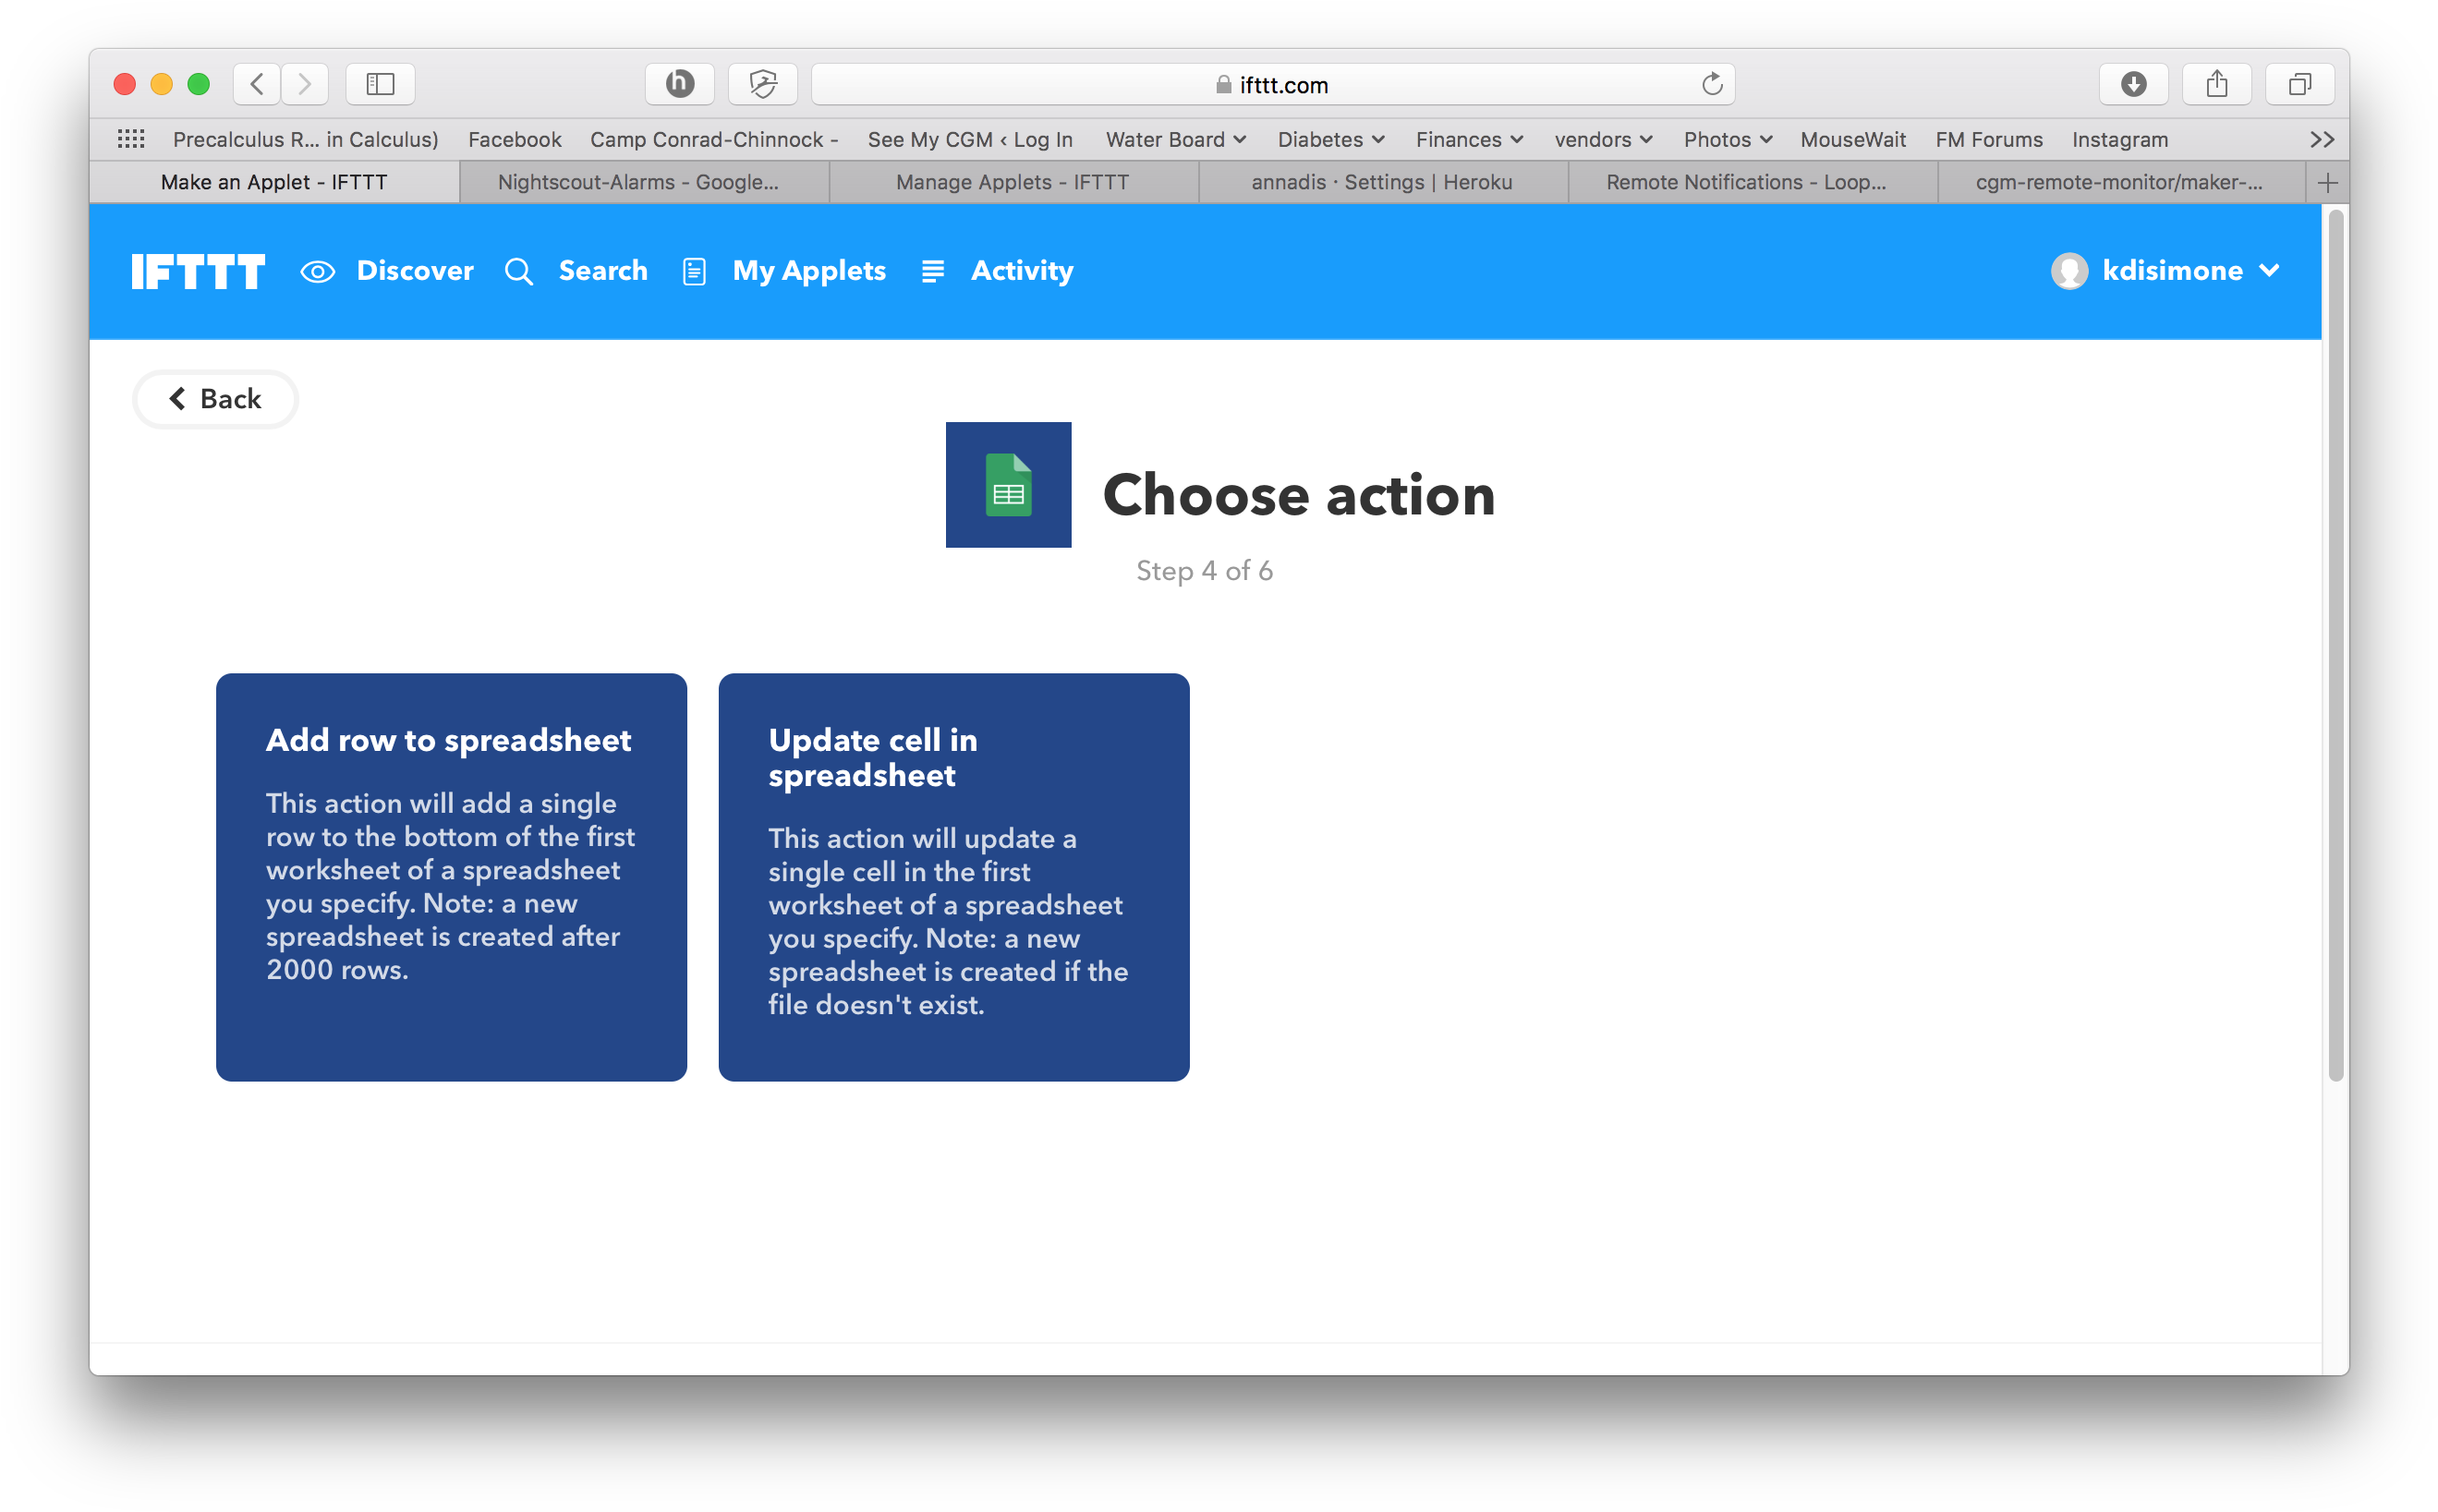
Task: Click the Share toolbar icon
Action: (x=2216, y=84)
